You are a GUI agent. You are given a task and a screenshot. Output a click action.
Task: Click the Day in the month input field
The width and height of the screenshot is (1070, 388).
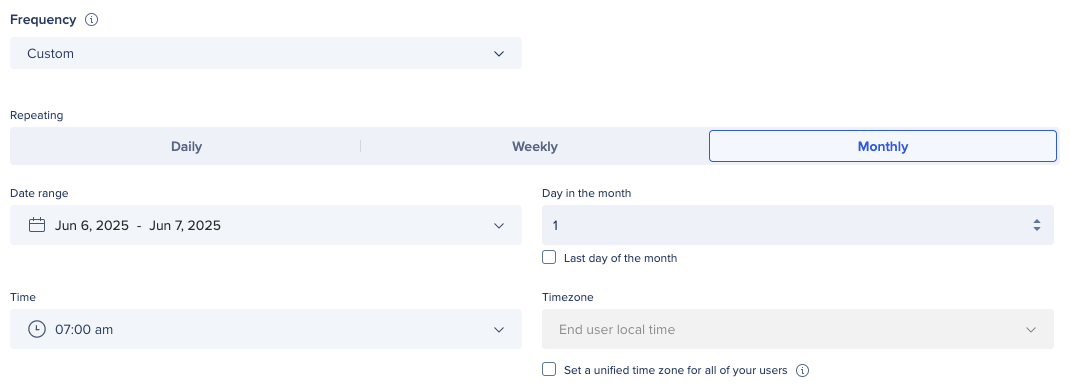point(798,225)
